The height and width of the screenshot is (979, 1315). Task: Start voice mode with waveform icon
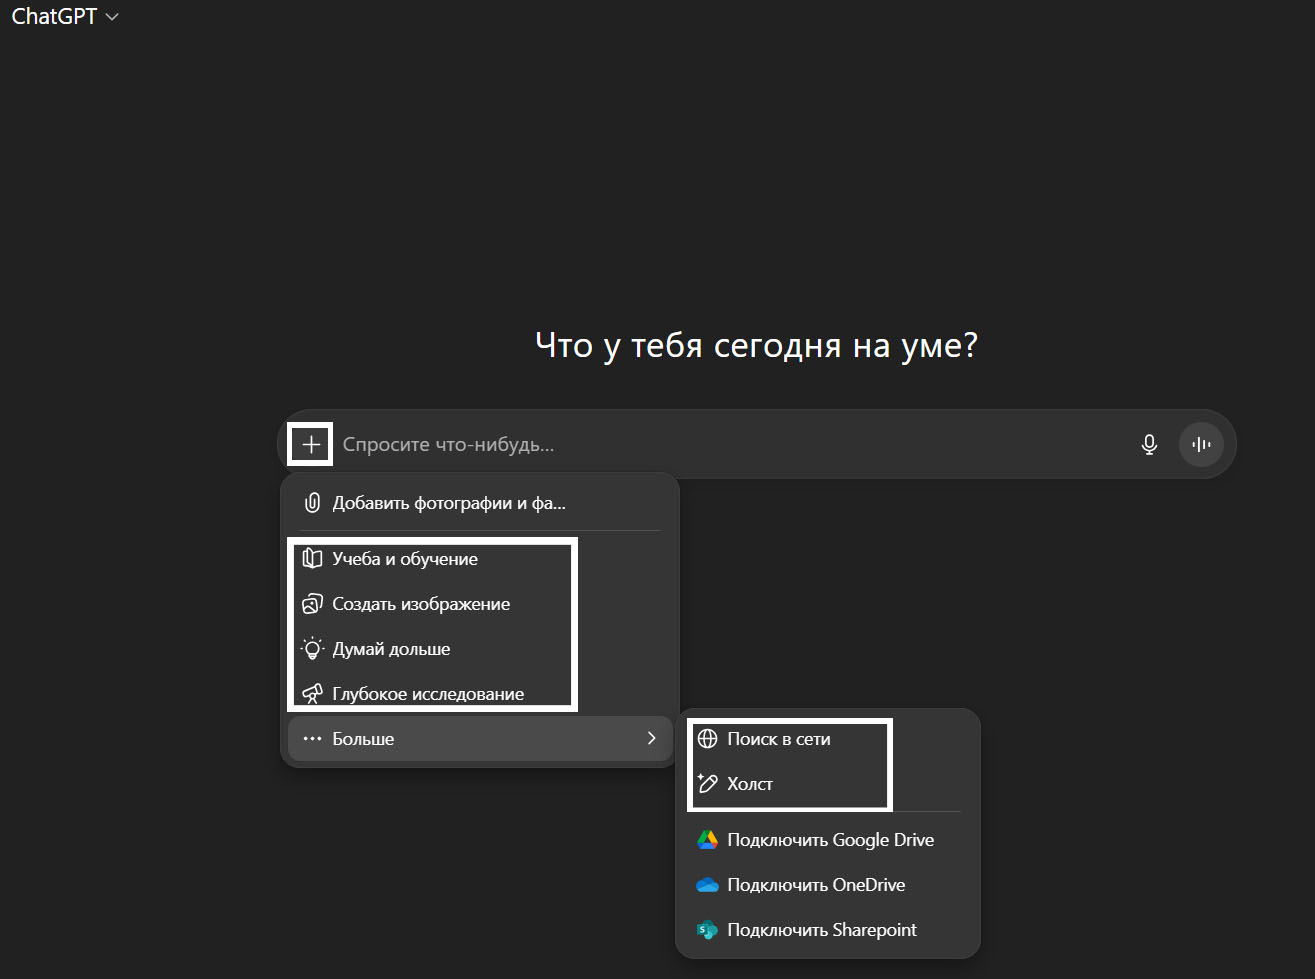pos(1201,444)
